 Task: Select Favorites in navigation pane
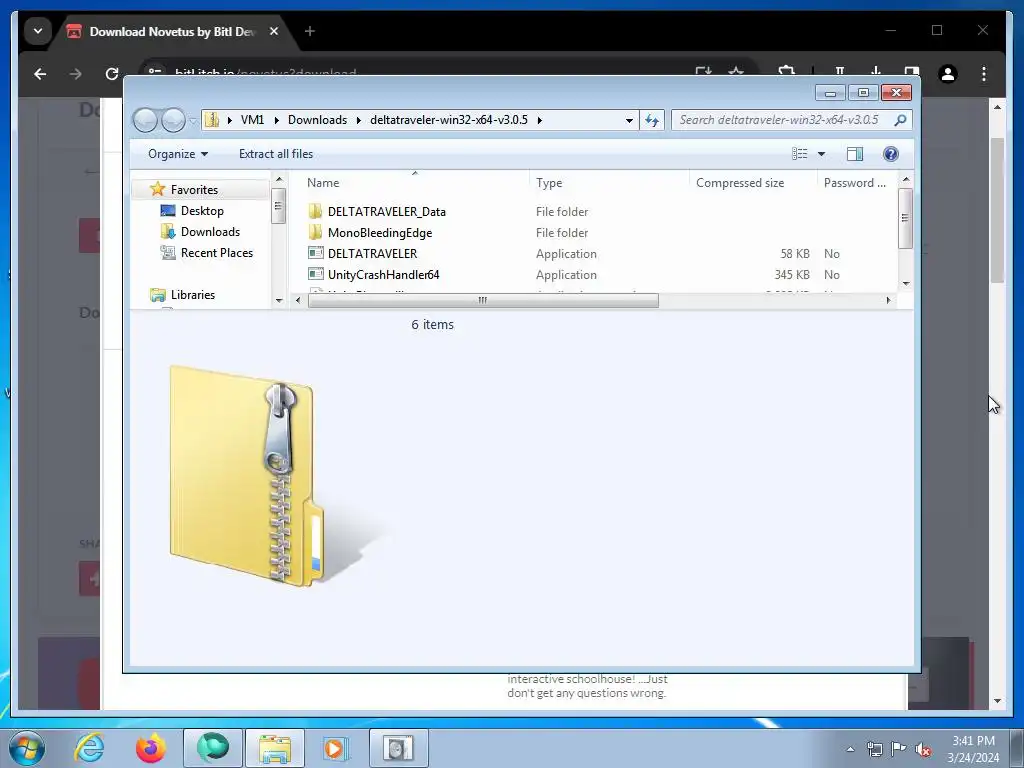click(x=194, y=189)
